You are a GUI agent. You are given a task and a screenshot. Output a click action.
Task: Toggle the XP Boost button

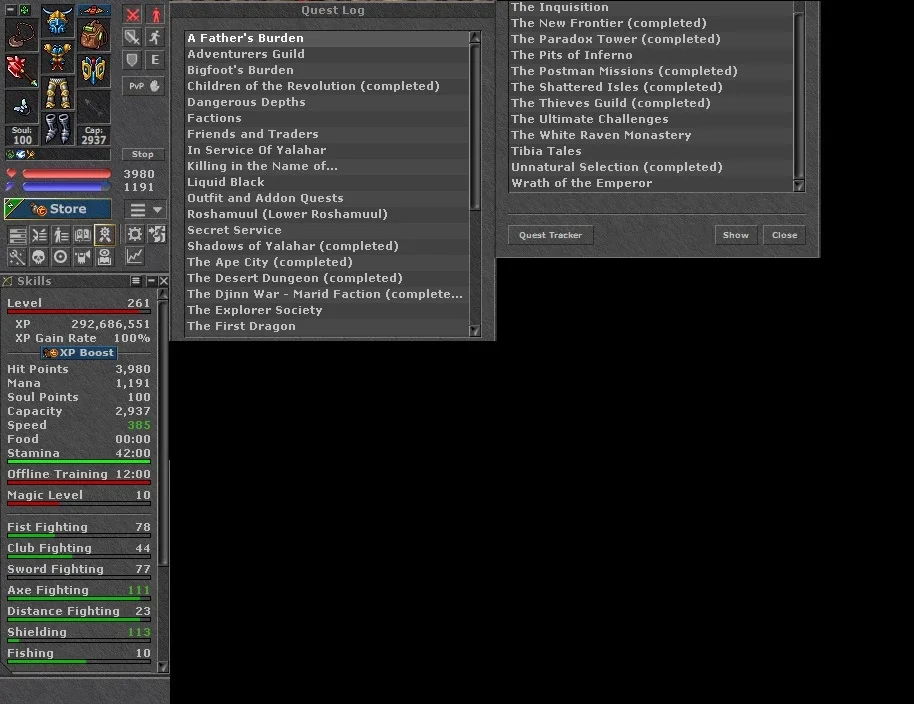[x=79, y=353]
